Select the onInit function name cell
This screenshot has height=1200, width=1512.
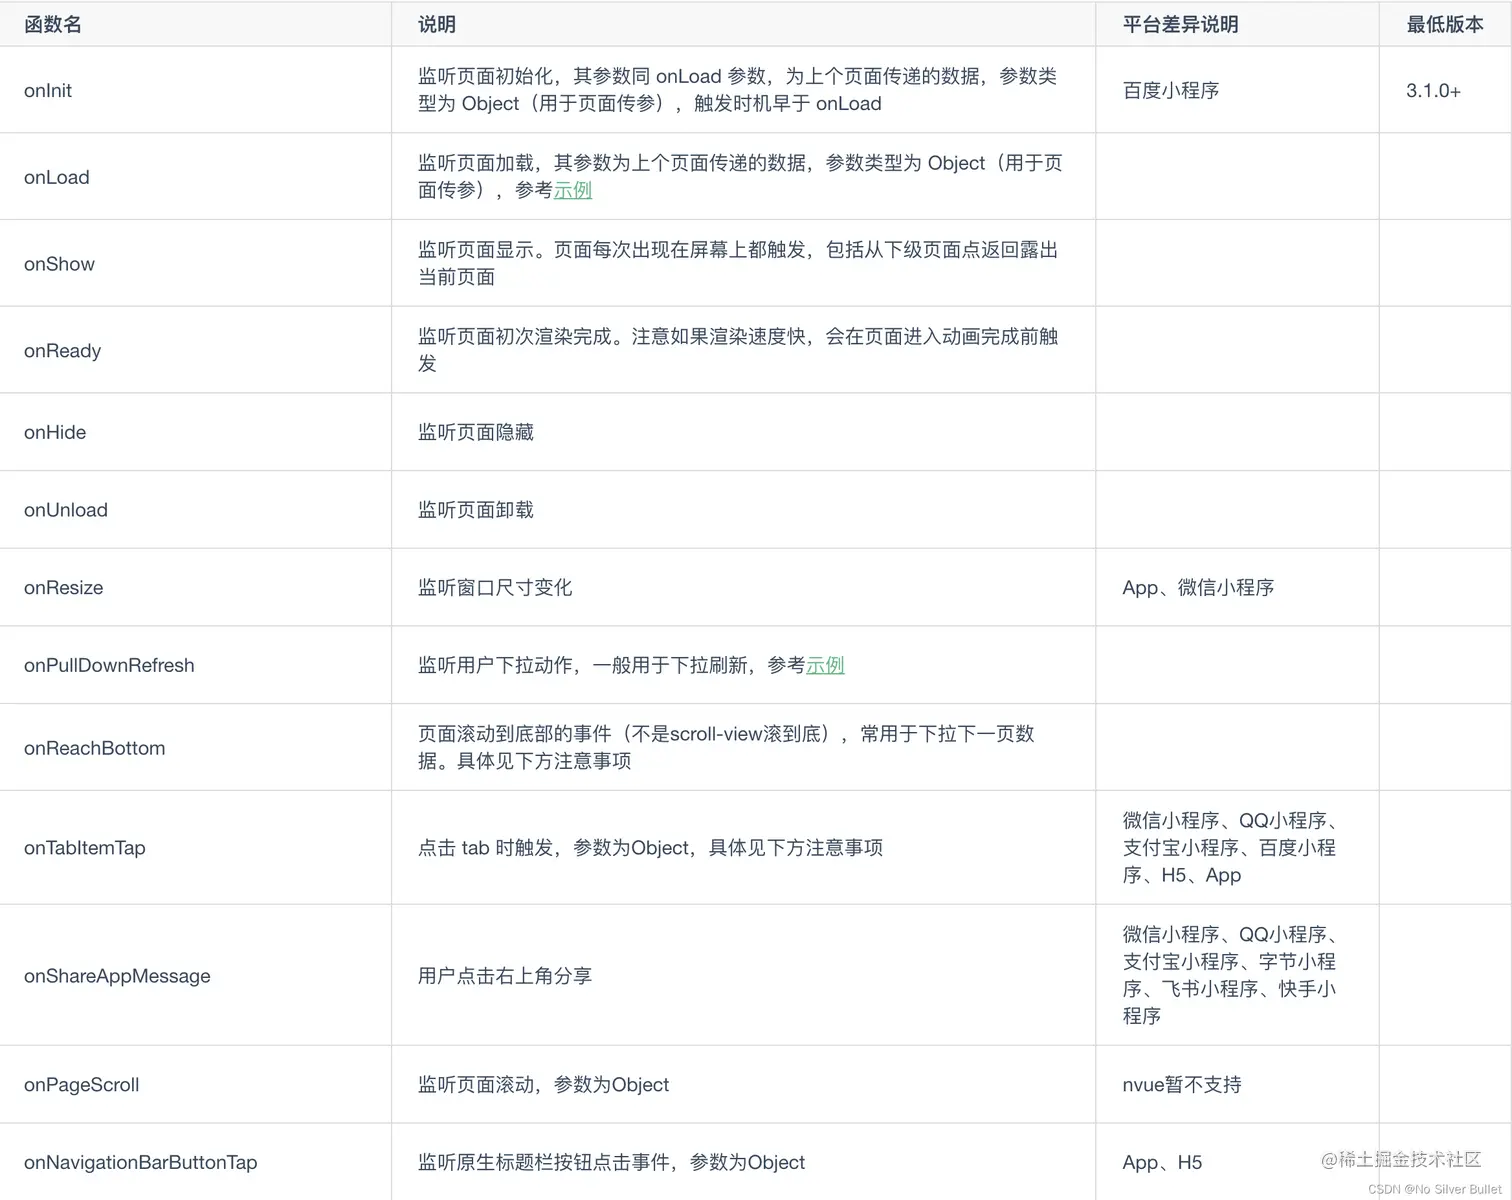coord(47,90)
